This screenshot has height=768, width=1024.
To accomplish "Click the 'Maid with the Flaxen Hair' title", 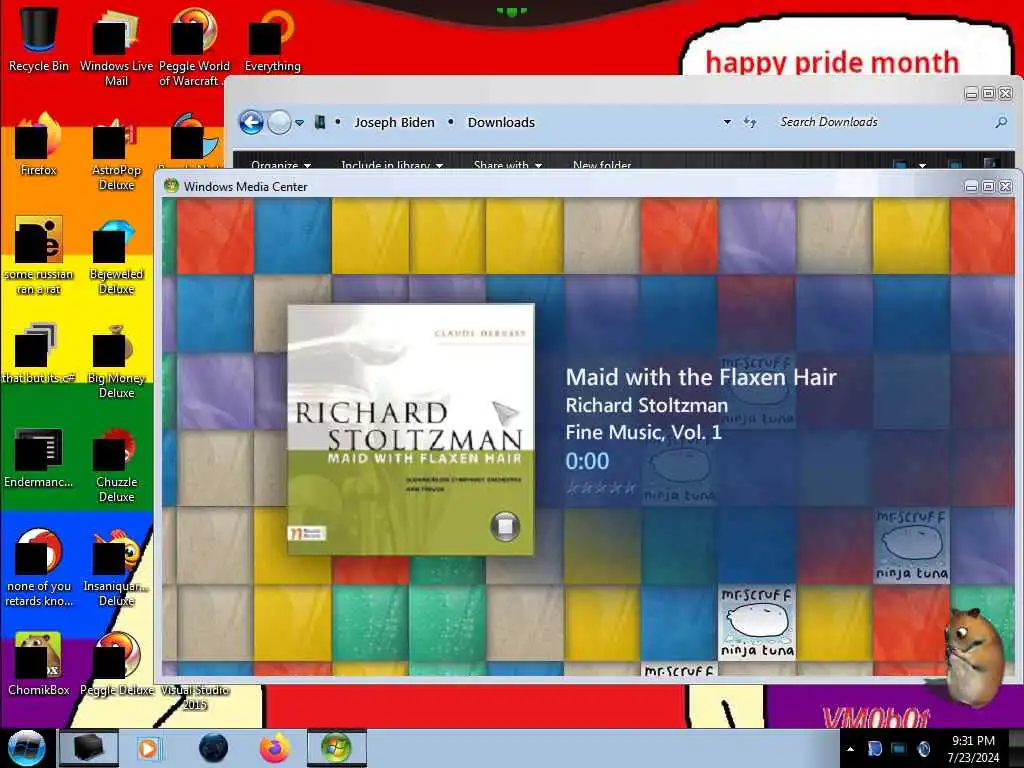I will 701,377.
